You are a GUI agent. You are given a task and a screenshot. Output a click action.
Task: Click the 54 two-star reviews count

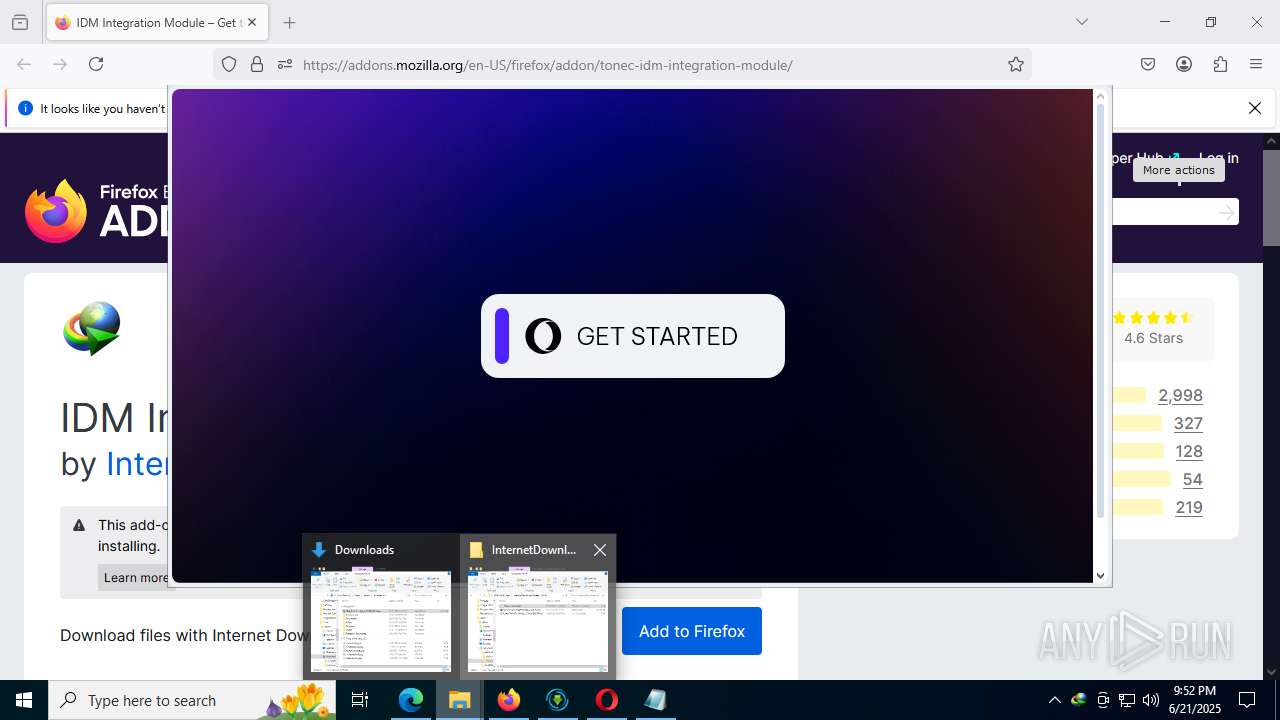pos(1192,479)
